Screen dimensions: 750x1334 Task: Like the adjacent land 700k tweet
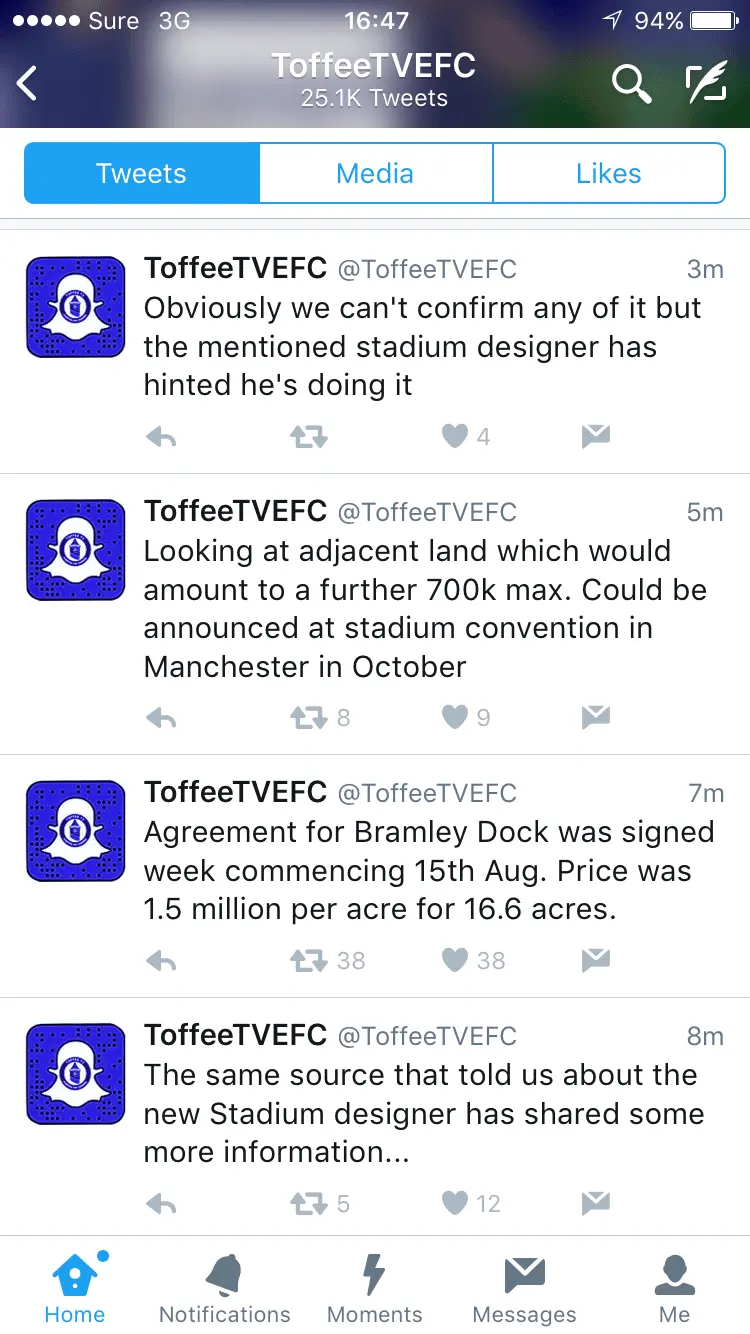click(455, 717)
